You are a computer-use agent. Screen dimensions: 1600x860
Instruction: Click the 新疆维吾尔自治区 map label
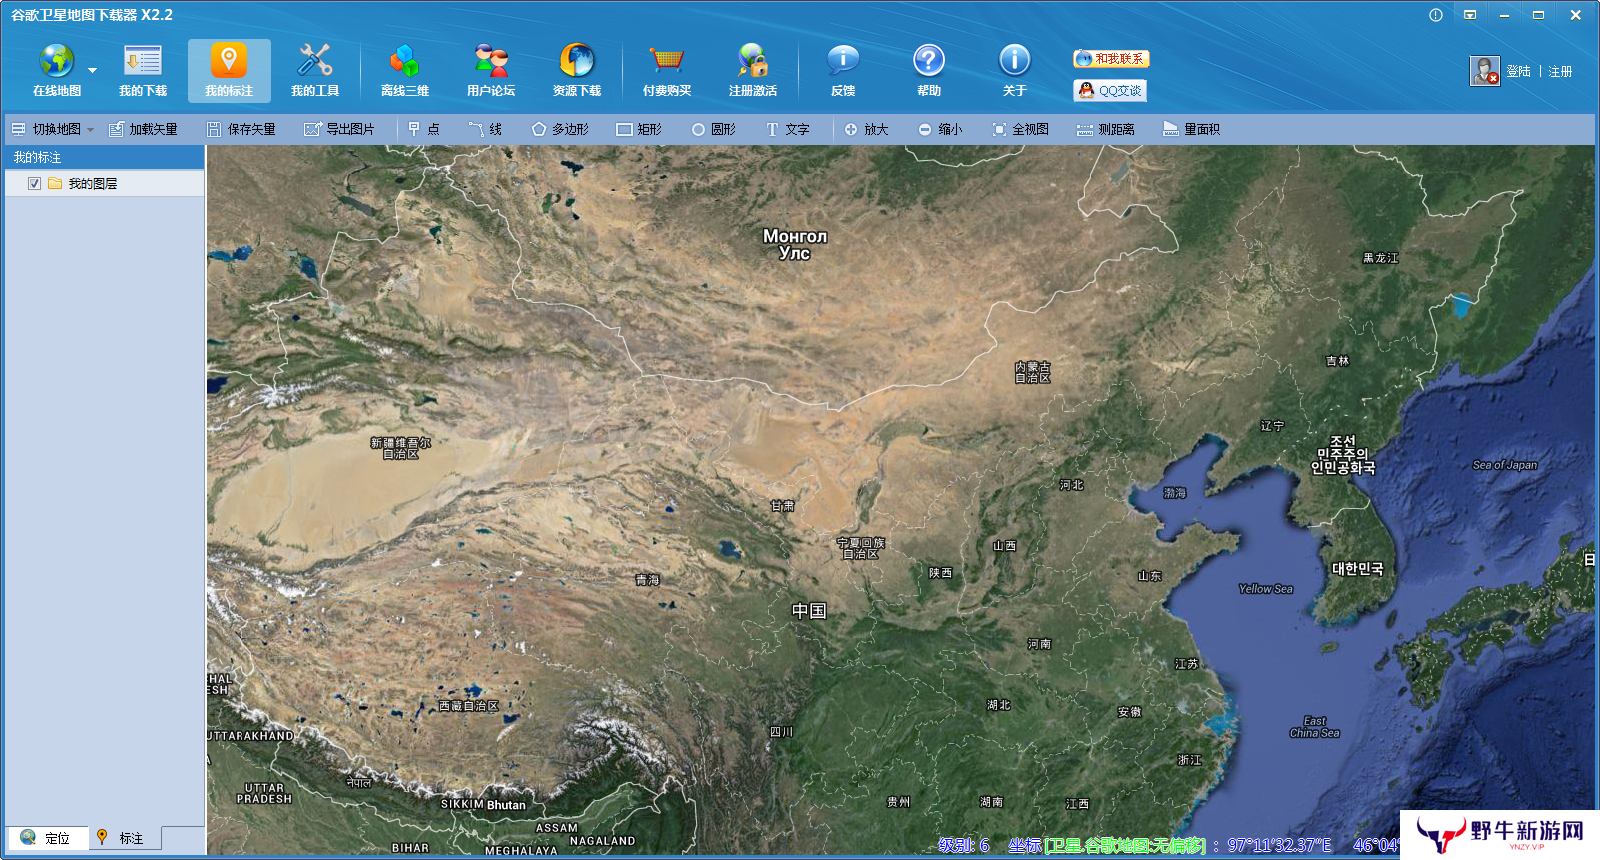[400, 448]
